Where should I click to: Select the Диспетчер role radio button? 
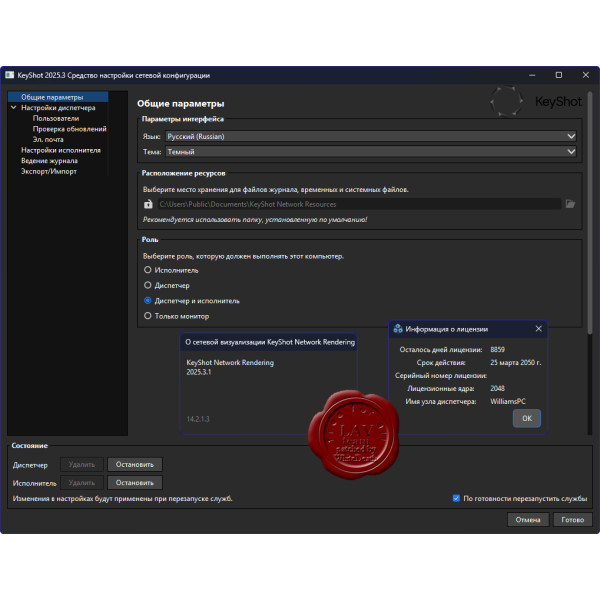click(148, 285)
